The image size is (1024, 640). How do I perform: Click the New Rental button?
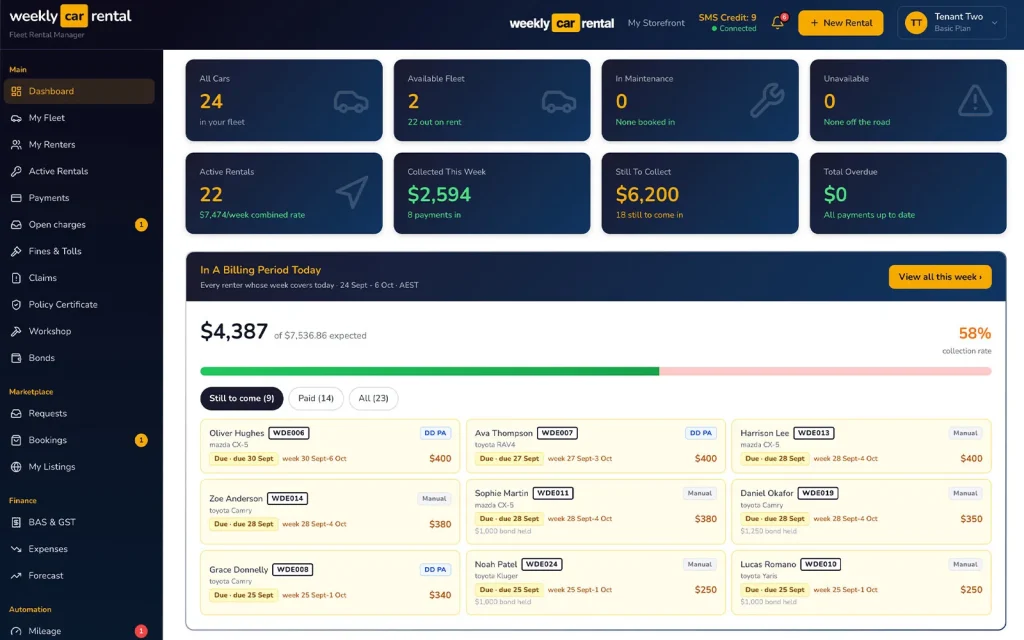(x=840, y=23)
